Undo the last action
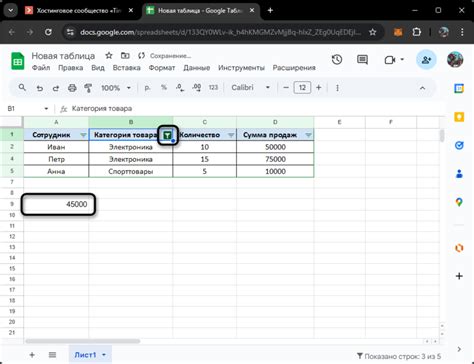This screenshot has height=364, width=474. [x=40, y=88]
